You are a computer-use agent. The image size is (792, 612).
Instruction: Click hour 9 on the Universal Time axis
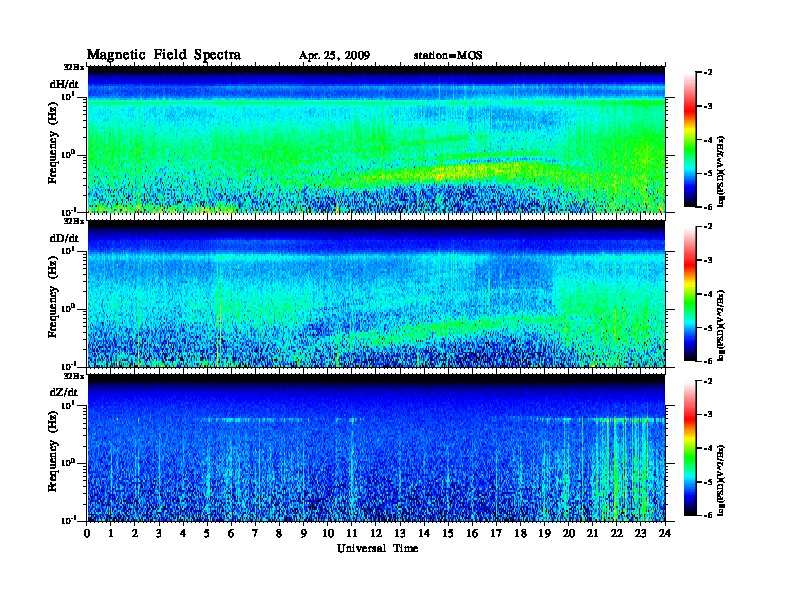(x=304, y=534)
